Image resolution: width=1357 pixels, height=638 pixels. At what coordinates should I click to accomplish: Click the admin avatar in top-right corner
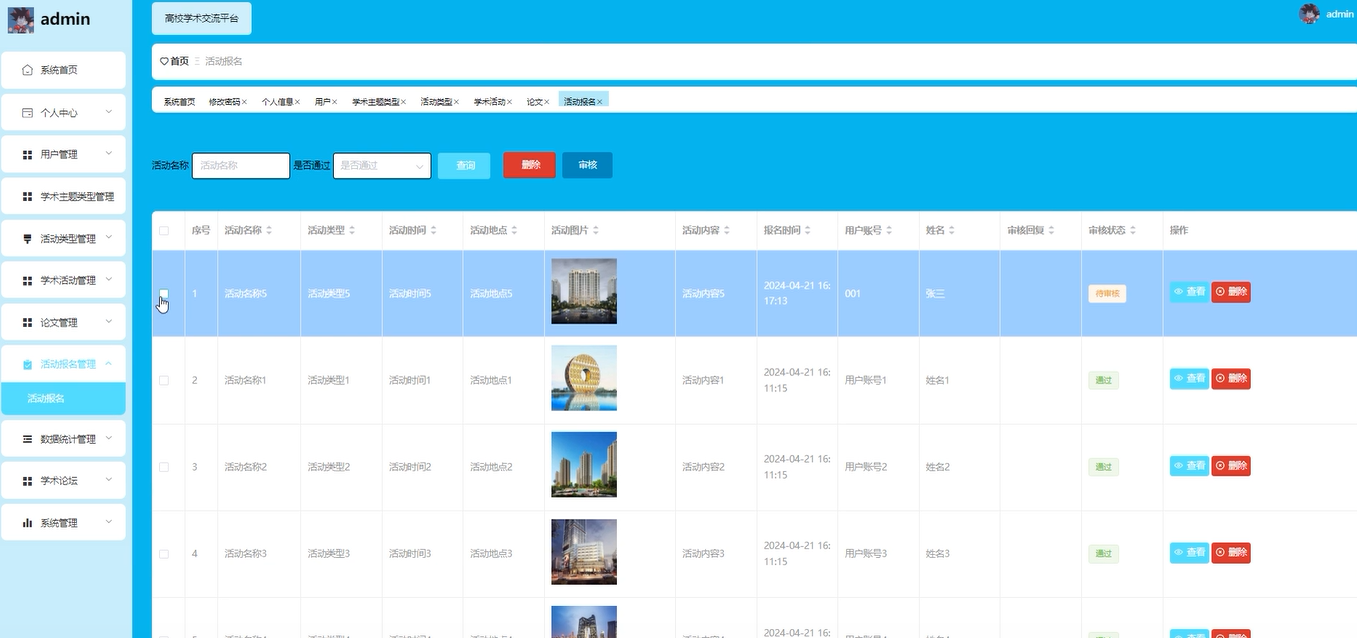pos(1309,14)
